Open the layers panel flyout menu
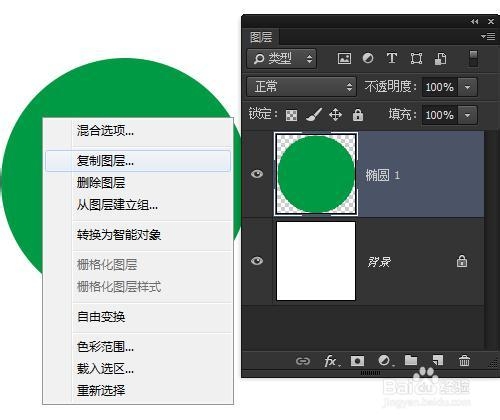Image resolution: width=500 pixels, height=420 pixels. click(x=488, y=36)
